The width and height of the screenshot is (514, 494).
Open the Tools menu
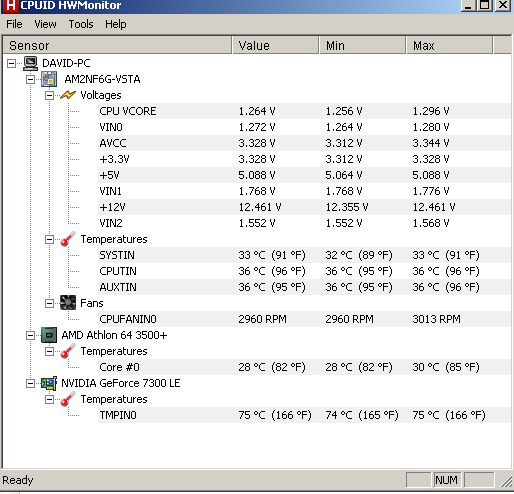[x=81, y=24]
